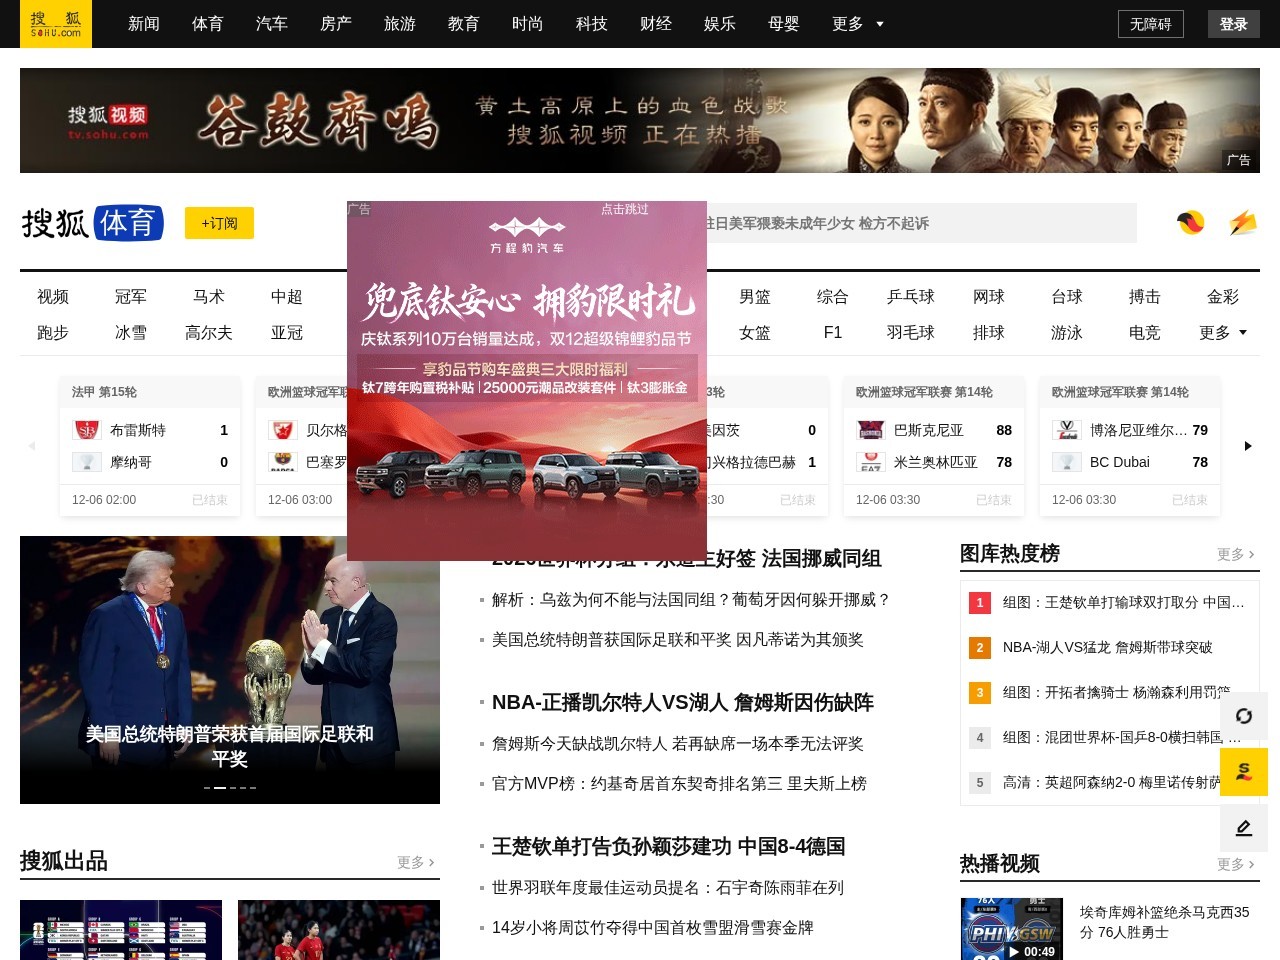The width and height of the screenshot is (1280, 960).
Task: Click the yellow +订阅 subscribe button
Action: (x=219, y=223)
